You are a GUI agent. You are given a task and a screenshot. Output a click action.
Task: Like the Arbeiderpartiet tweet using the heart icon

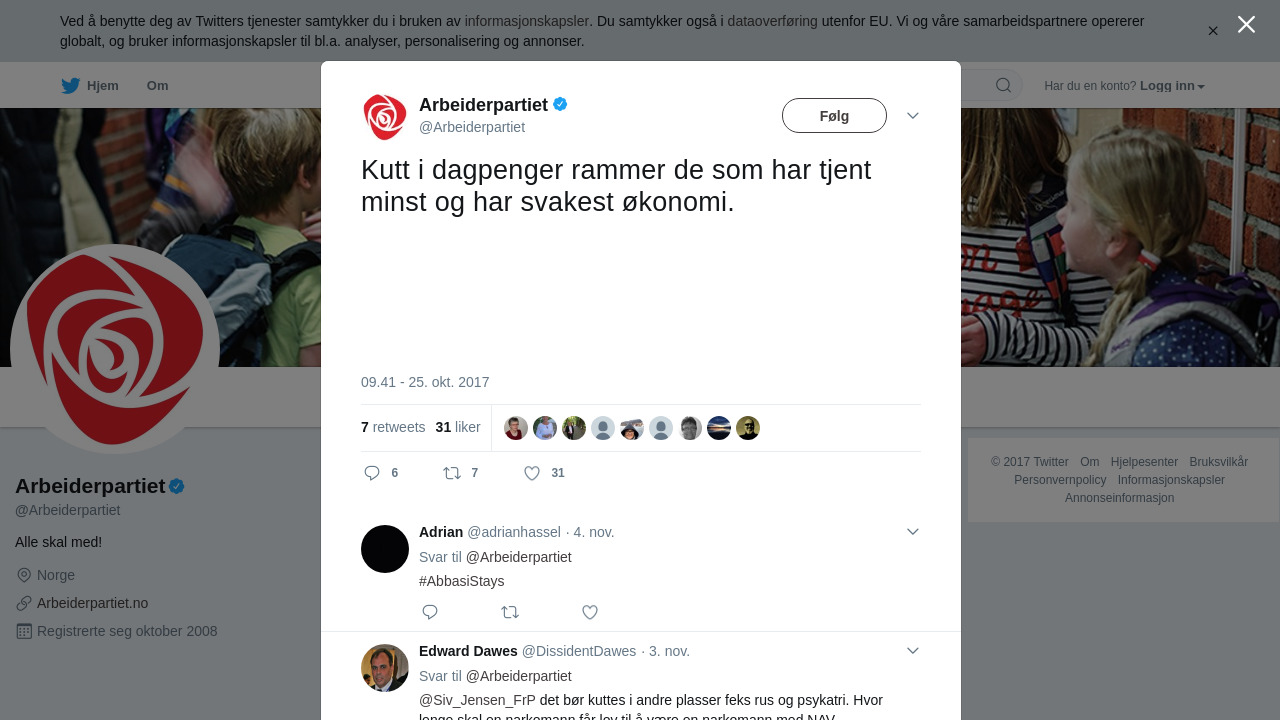point(532,473)
